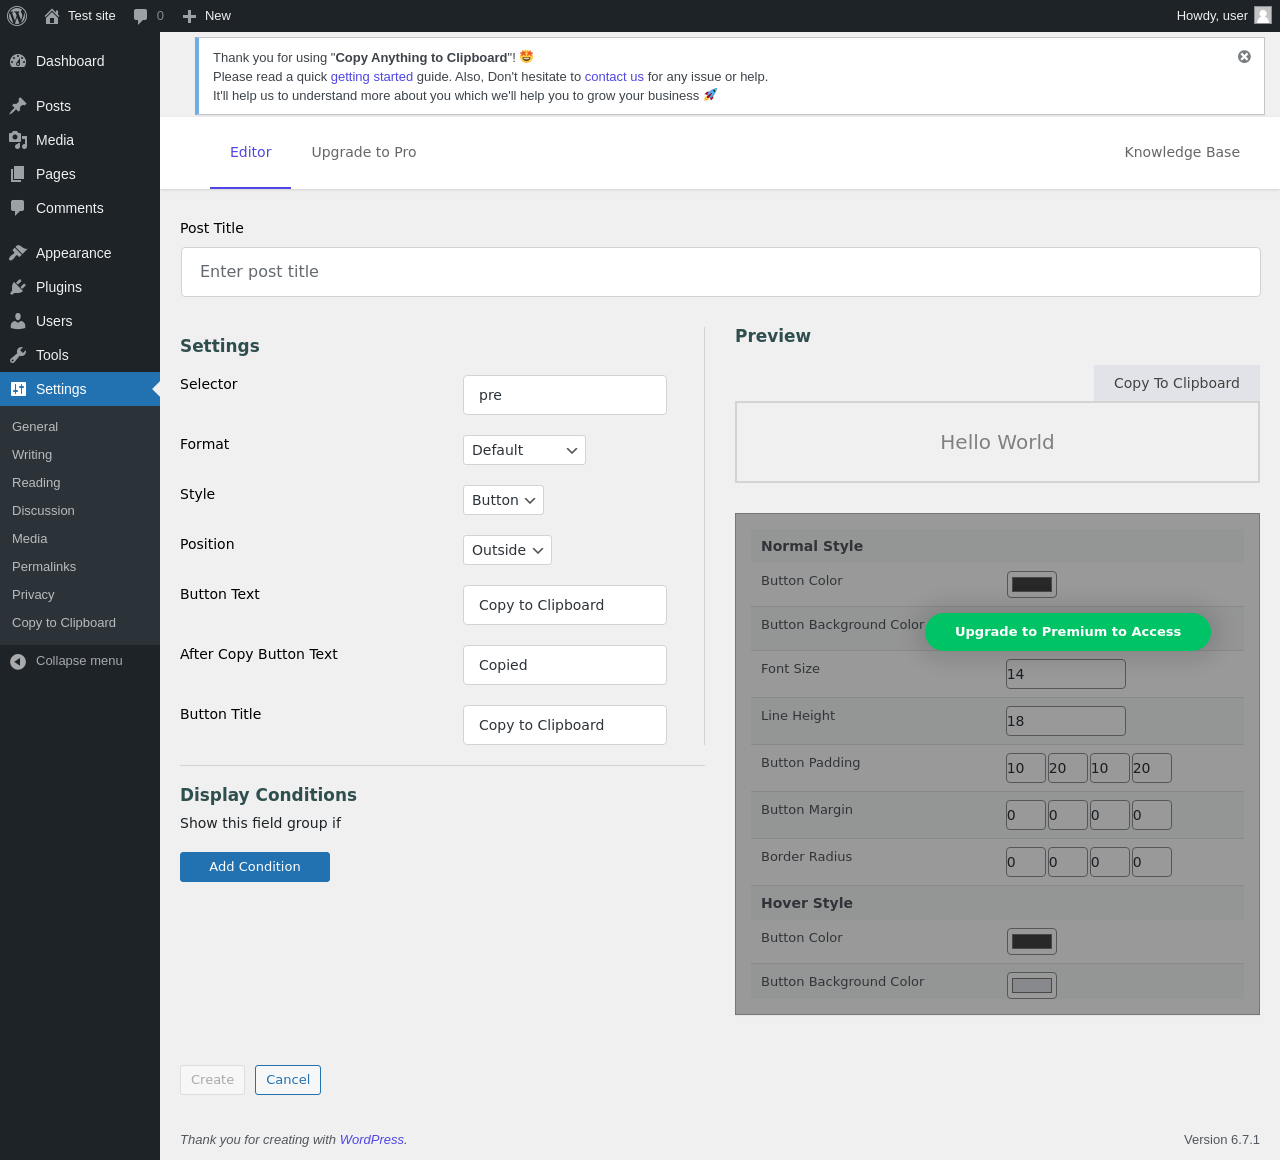Open the Style dropdown set to Button
This screenshot has width=1280, height=1160.
503,500
